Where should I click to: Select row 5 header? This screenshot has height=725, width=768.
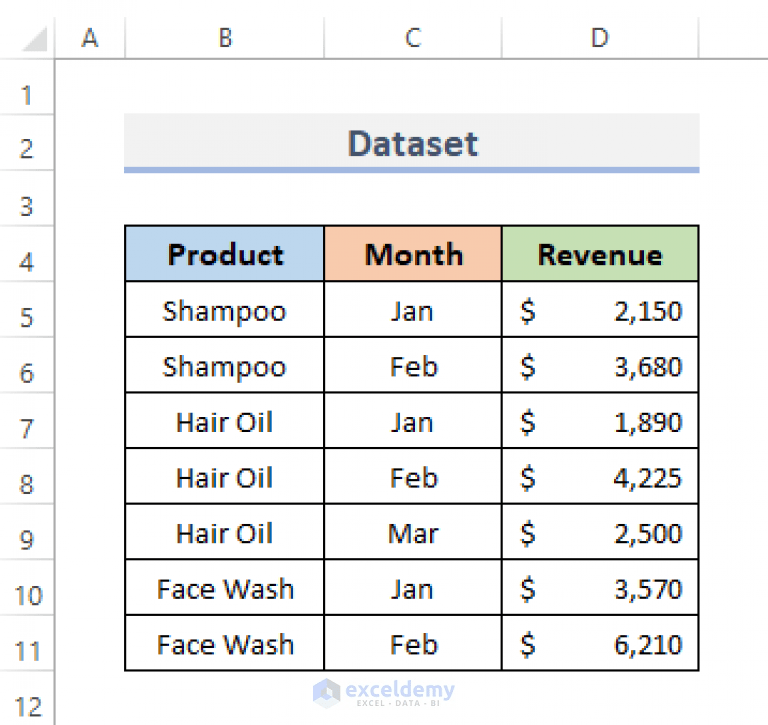coord(26,310)
